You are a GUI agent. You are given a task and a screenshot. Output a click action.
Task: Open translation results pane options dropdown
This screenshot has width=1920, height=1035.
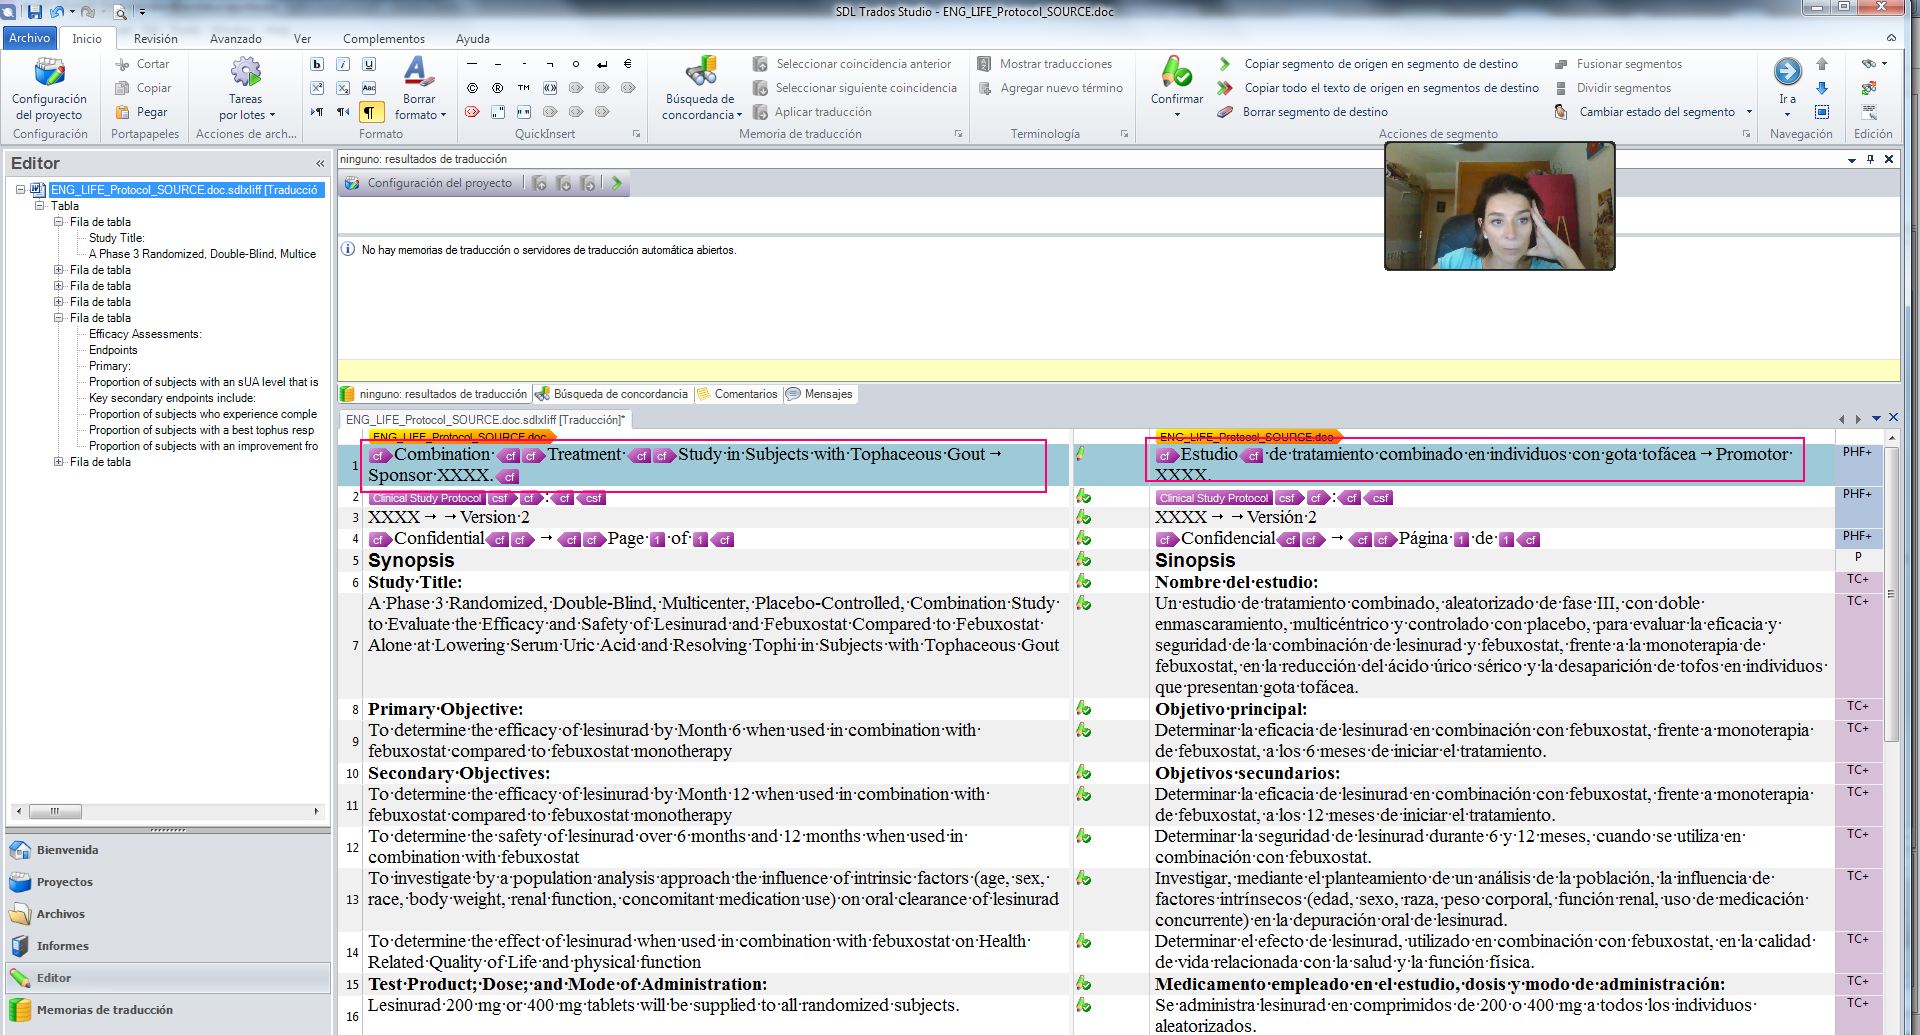1852,160
